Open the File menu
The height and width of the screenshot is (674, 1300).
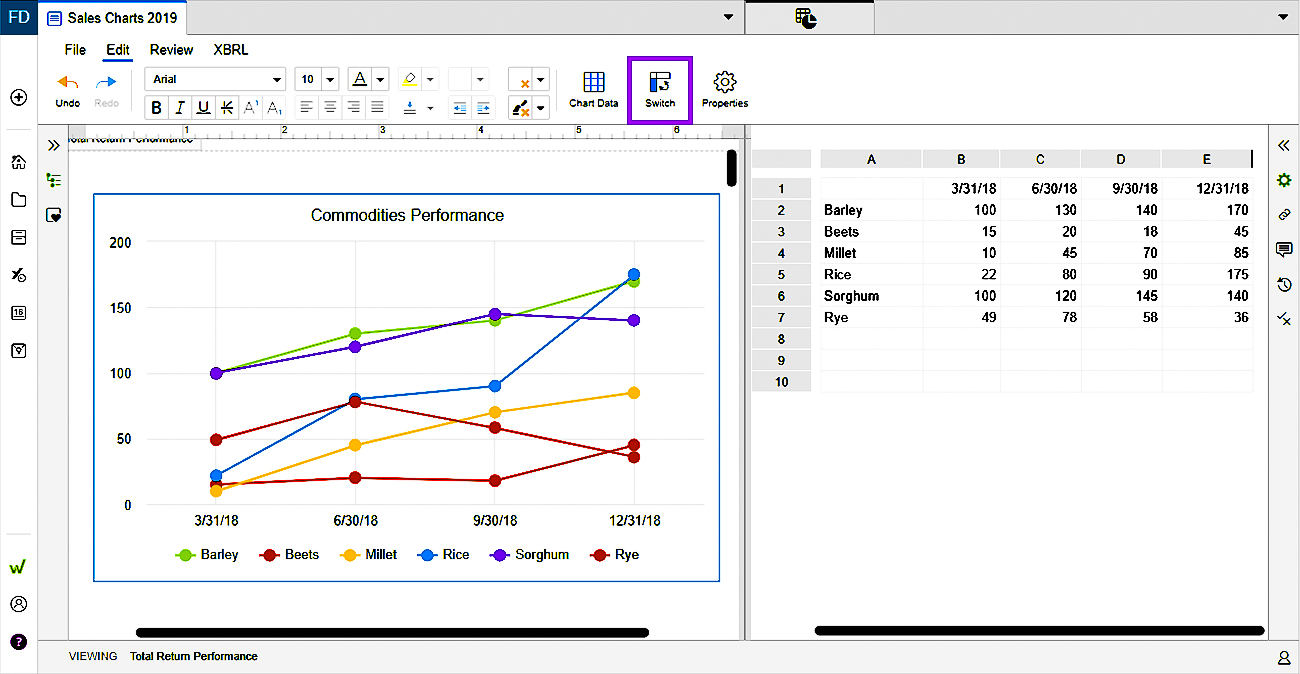pos(75,50)
